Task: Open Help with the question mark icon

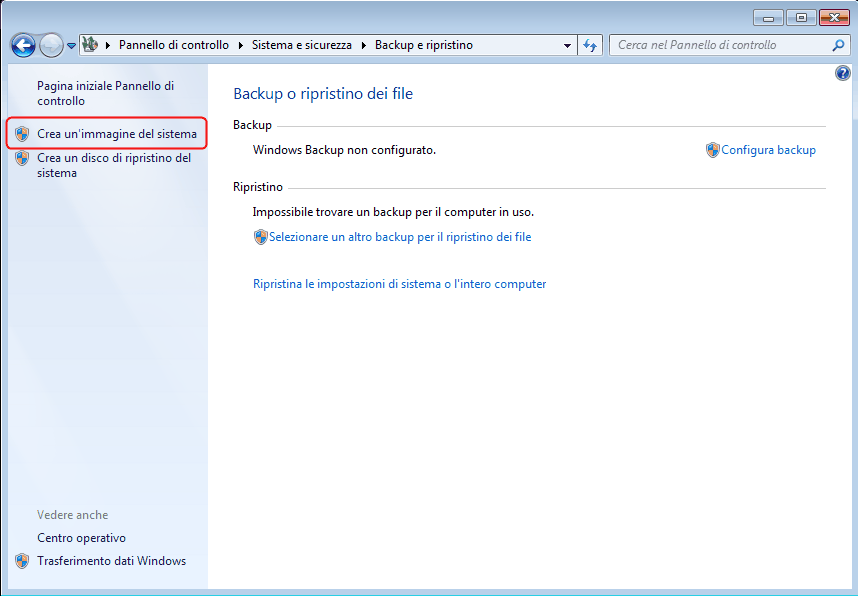Action: pos(843,73)
